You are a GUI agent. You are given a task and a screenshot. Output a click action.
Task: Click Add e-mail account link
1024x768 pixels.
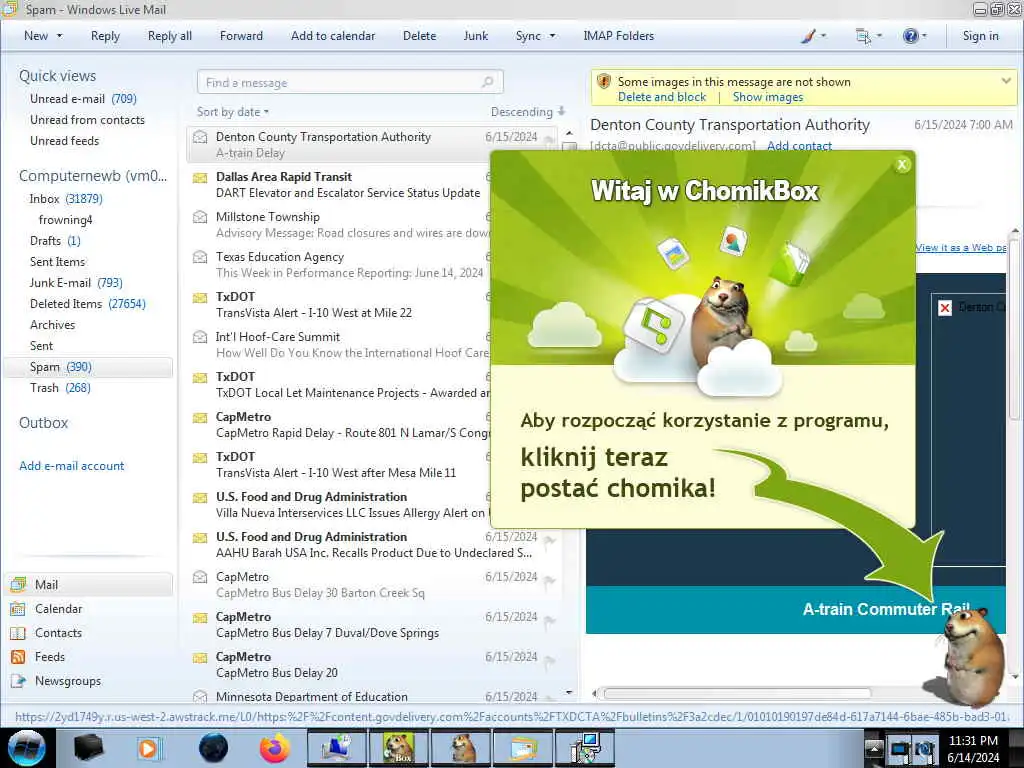coord(72,466)
